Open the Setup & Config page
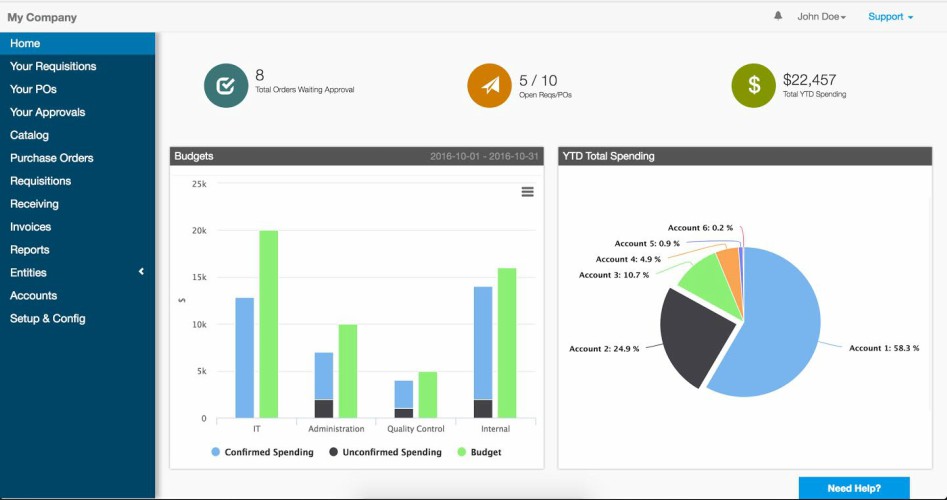 tap(48, 318)
